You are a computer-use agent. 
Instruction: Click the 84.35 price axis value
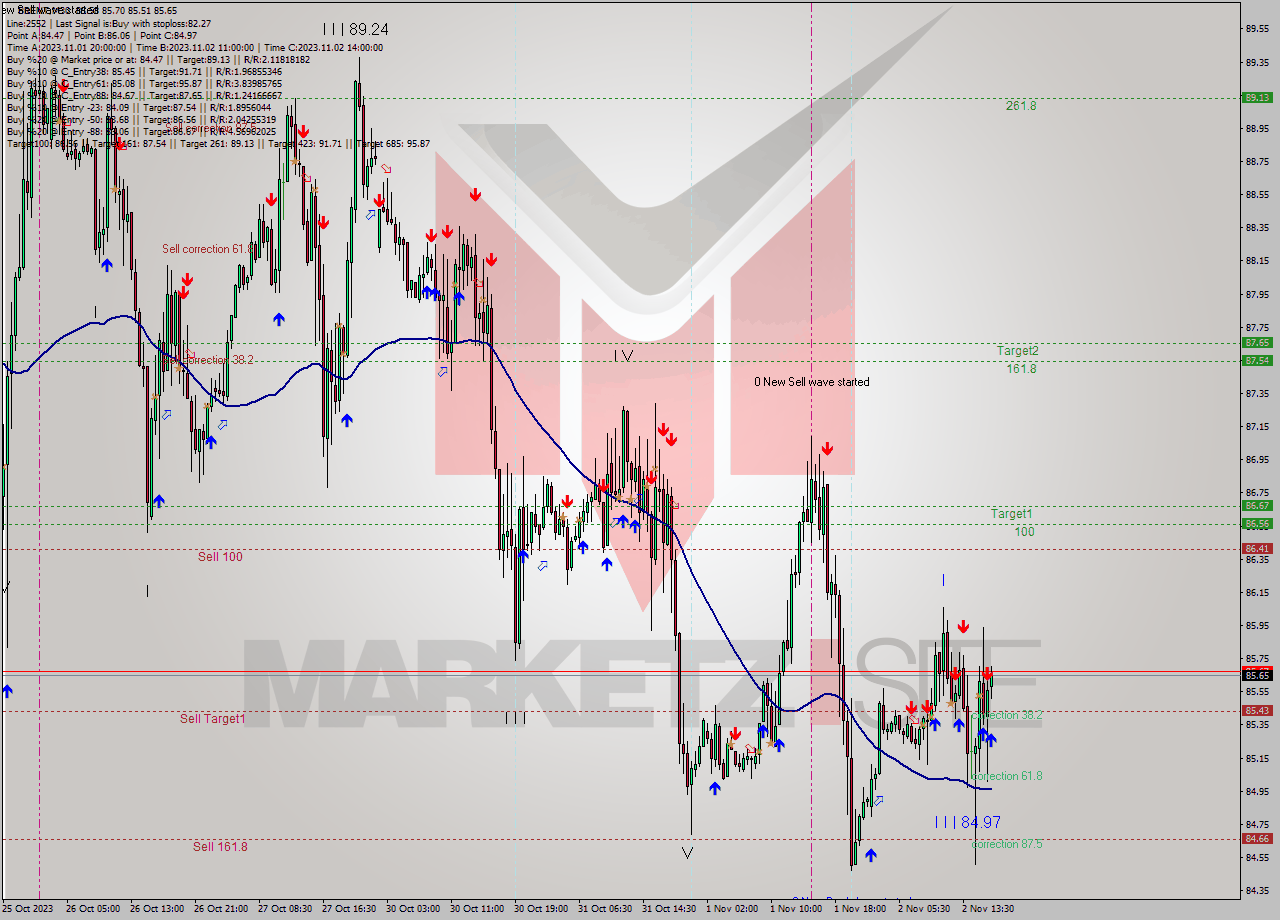(x=1257, y=890)
